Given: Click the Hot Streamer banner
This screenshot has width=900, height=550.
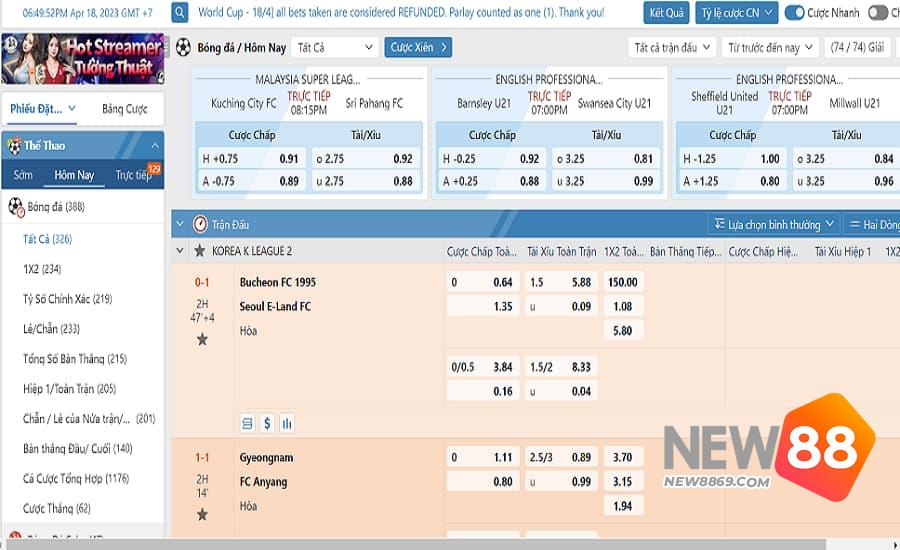Looking at the screenshot, I should 82,58.
